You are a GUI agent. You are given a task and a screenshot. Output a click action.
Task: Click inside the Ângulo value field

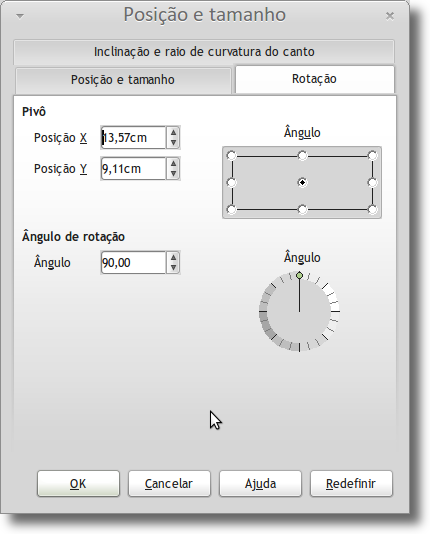[133, 263]
